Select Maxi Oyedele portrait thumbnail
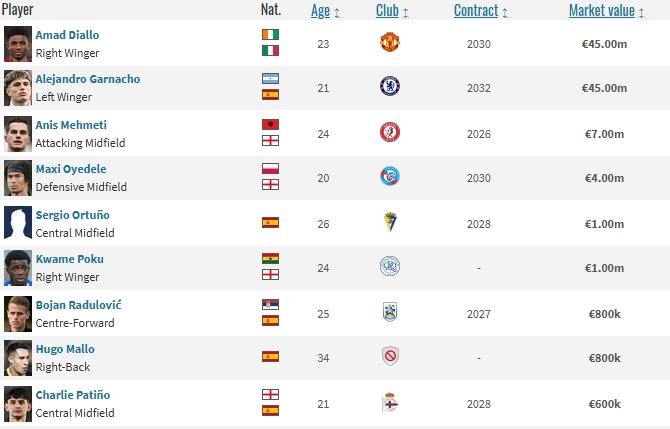This screenshot has width=670, height=429. click(18, 178)
